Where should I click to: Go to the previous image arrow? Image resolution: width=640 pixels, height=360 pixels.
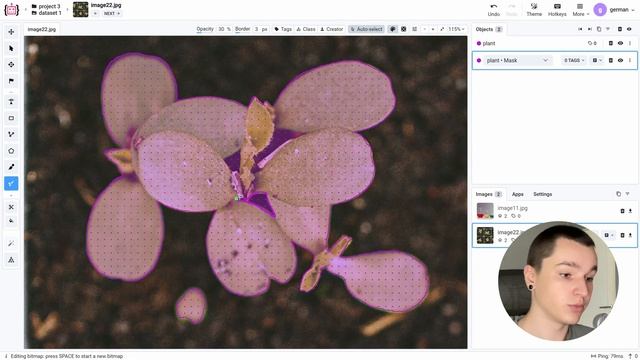pos(95,13)
